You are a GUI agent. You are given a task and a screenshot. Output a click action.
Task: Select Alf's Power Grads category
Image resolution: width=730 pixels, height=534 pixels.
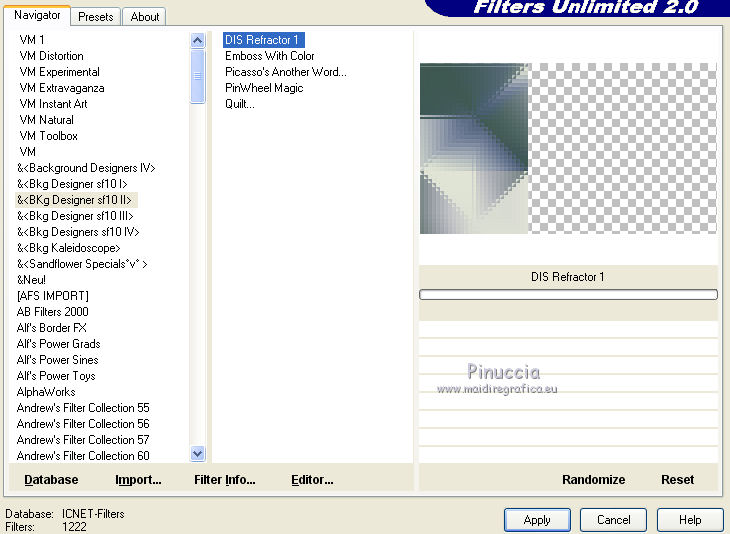click(x=59, y=344)
